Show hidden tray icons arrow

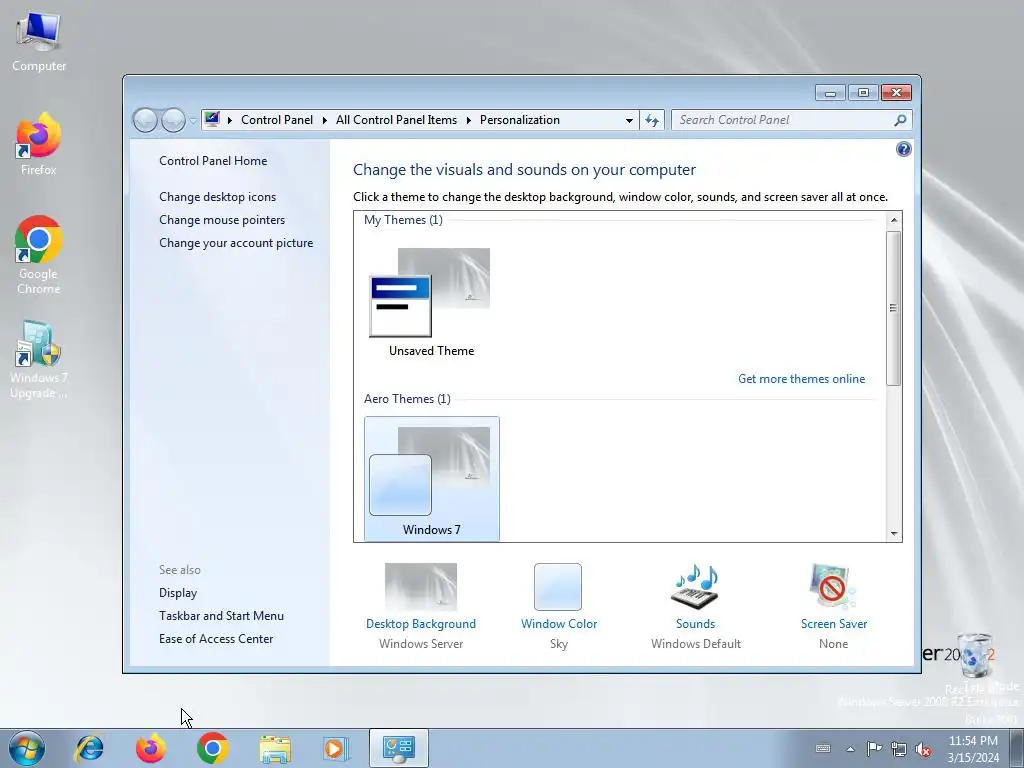[850, 749]
